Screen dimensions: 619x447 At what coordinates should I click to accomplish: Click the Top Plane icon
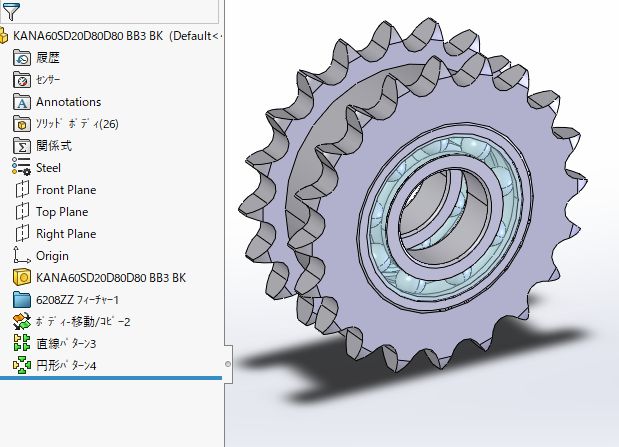[x=22, y=212]
